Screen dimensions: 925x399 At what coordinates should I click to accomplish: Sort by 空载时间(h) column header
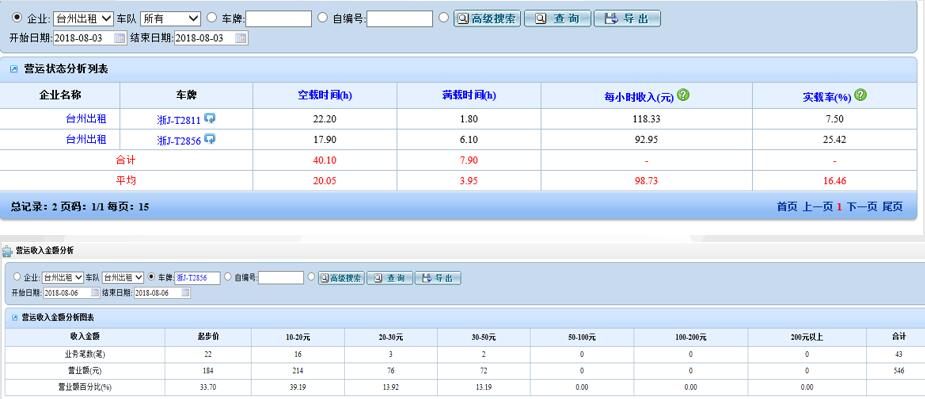[325, 95]
